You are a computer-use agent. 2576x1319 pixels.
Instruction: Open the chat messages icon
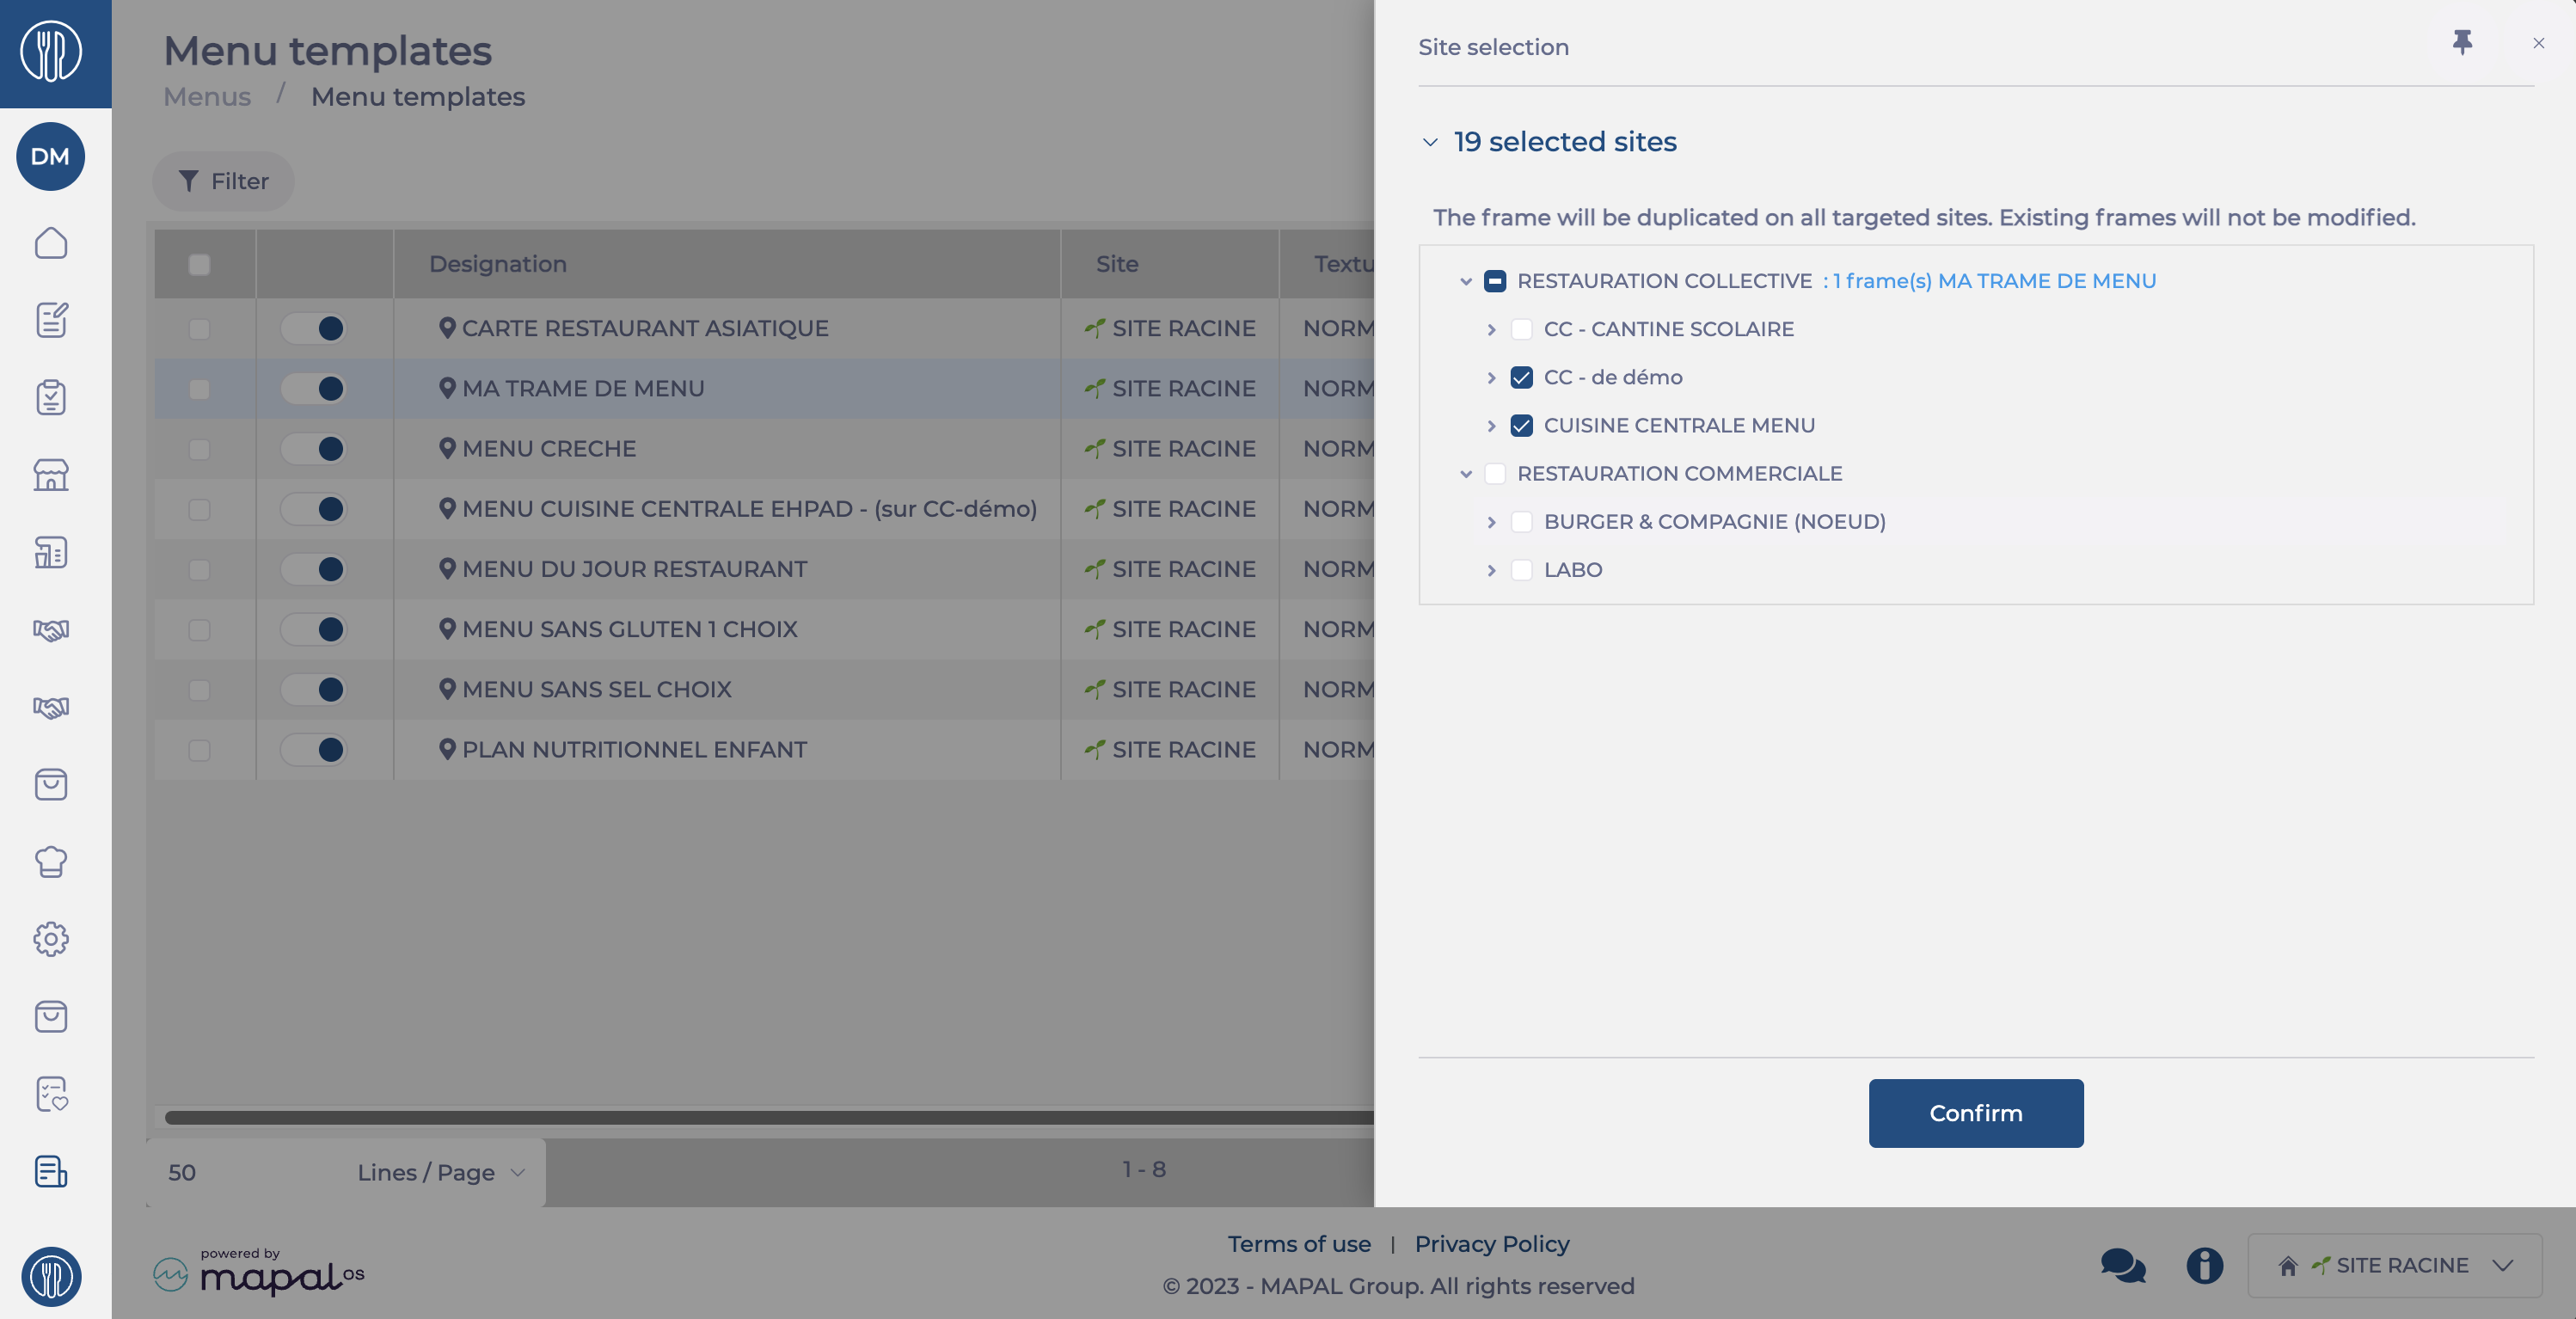(2122, 1265)
